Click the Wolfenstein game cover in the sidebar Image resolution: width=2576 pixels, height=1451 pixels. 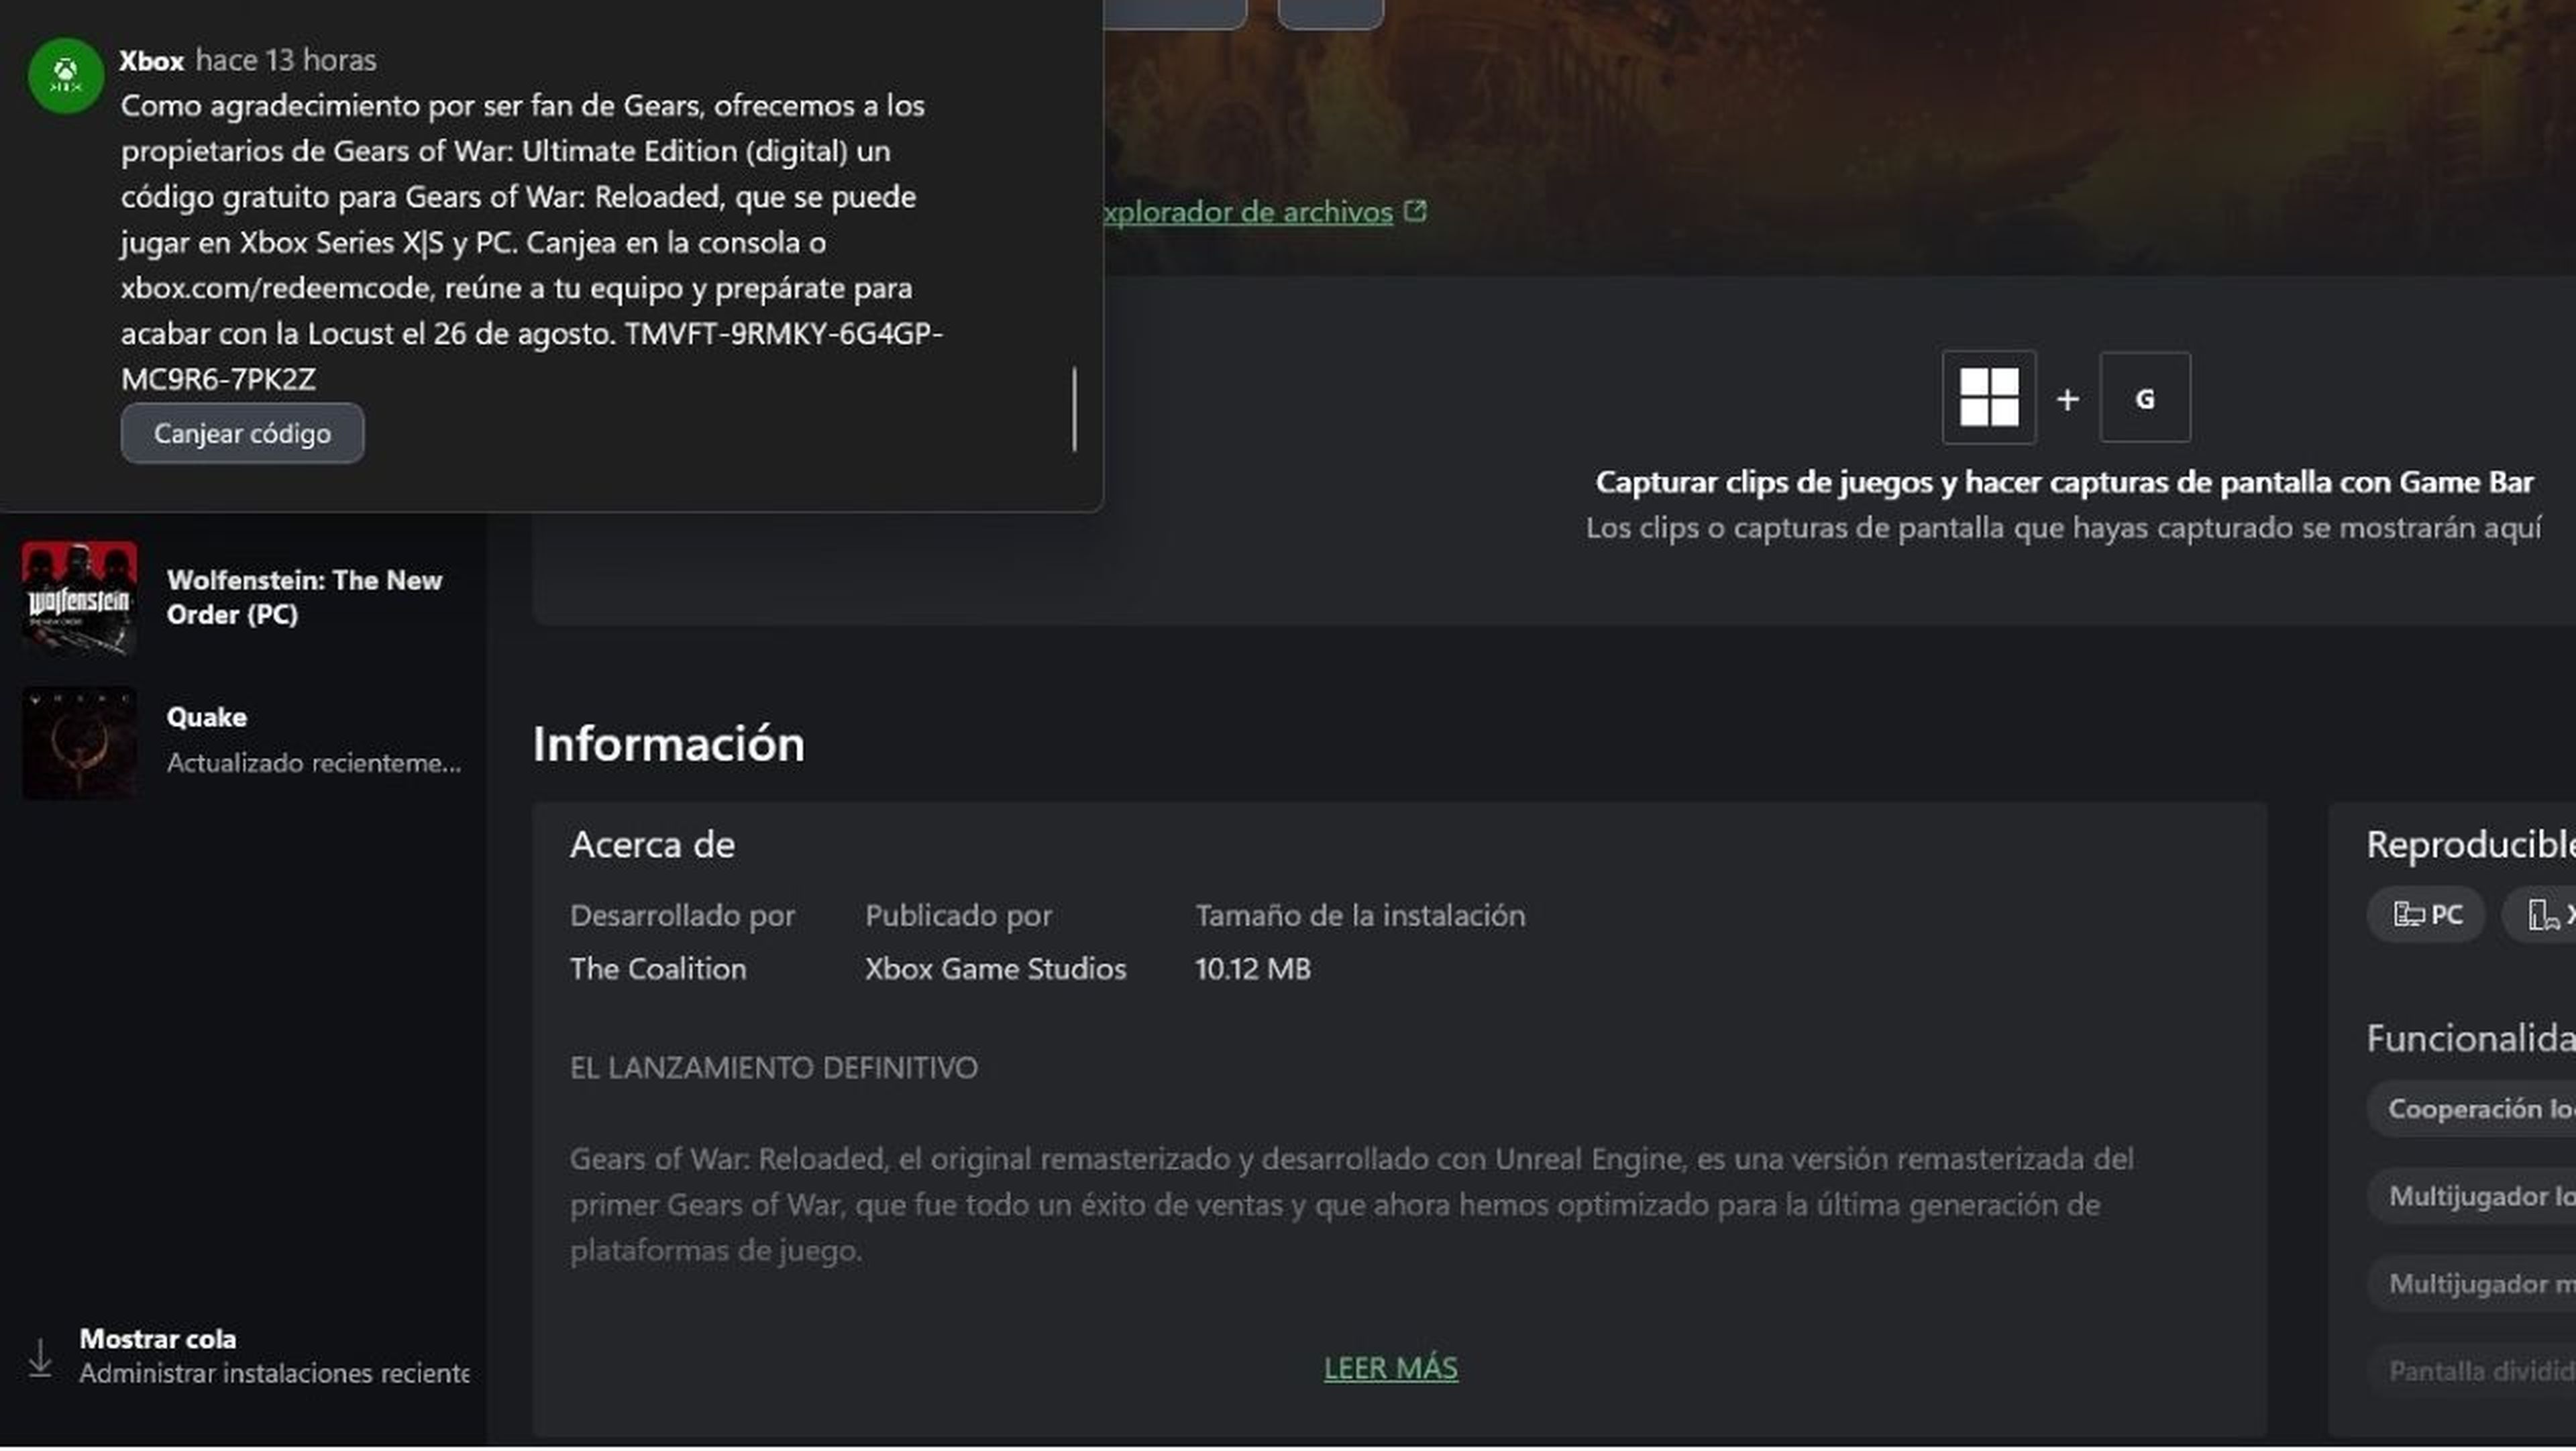pos(79,597)
